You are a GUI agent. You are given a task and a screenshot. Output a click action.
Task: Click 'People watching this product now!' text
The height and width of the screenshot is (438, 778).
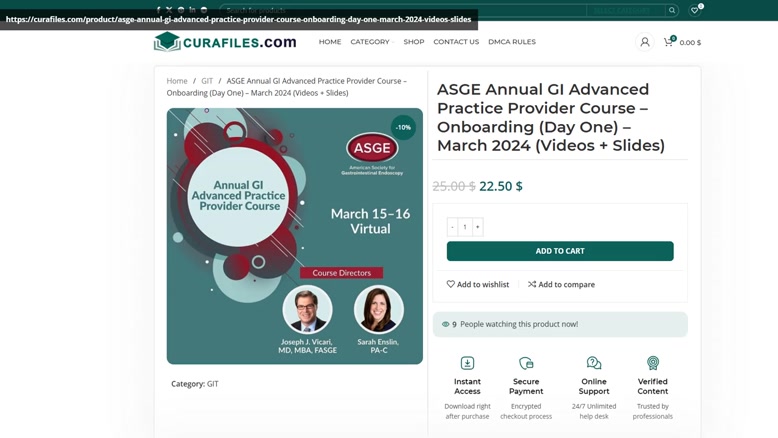[x=519, y=324]
